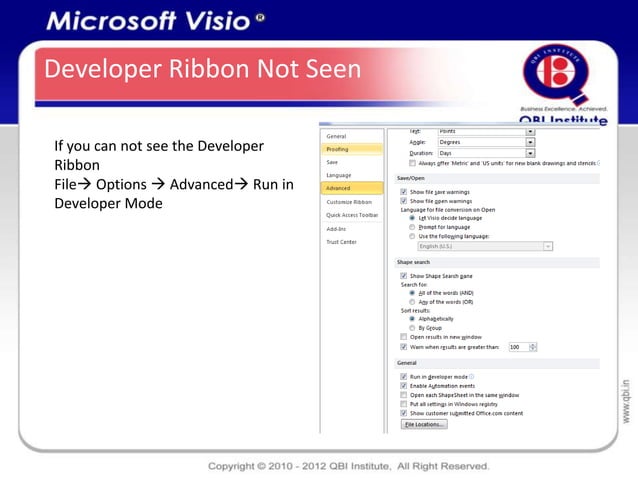The image size is (638, 478).
Task: Select Use the following language option
Action: click(412, 236)
